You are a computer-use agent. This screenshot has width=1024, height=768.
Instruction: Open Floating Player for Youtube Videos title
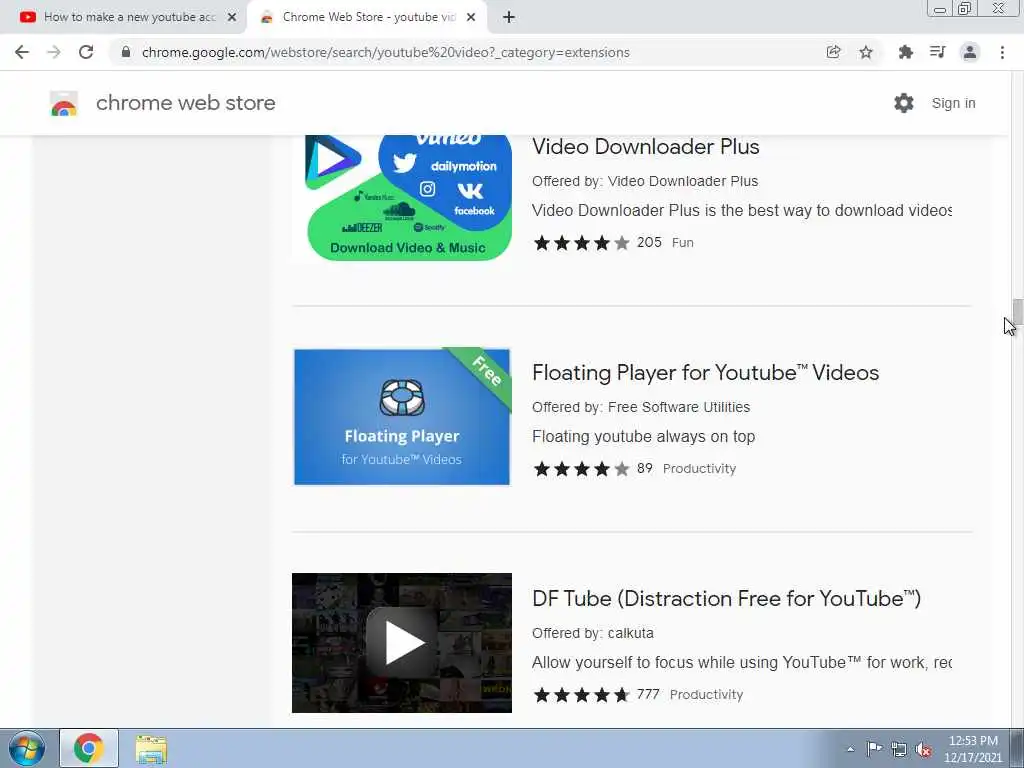pos(705,373)
